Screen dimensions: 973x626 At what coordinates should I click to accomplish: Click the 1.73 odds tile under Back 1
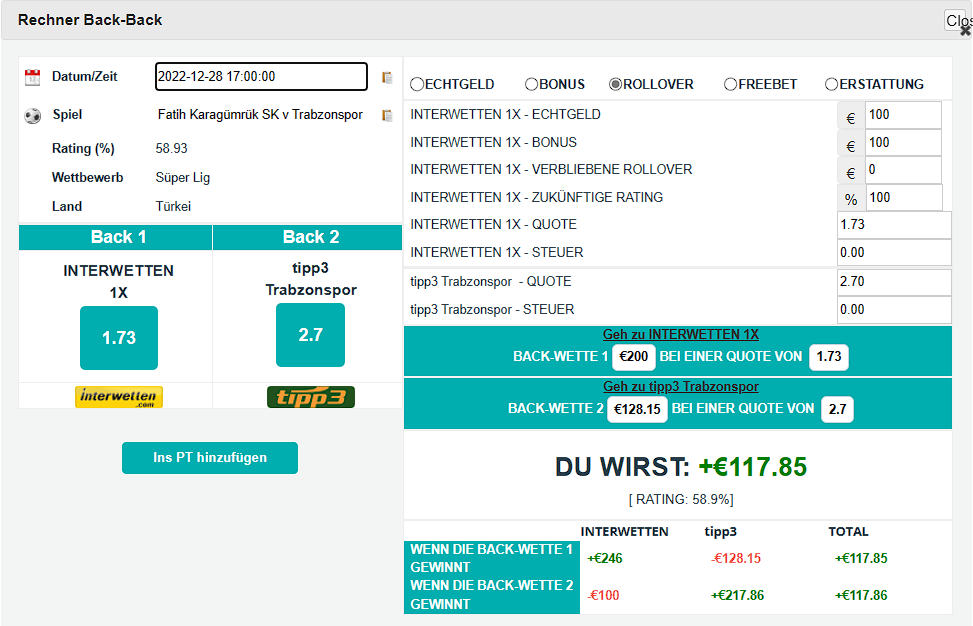(119, 338)
